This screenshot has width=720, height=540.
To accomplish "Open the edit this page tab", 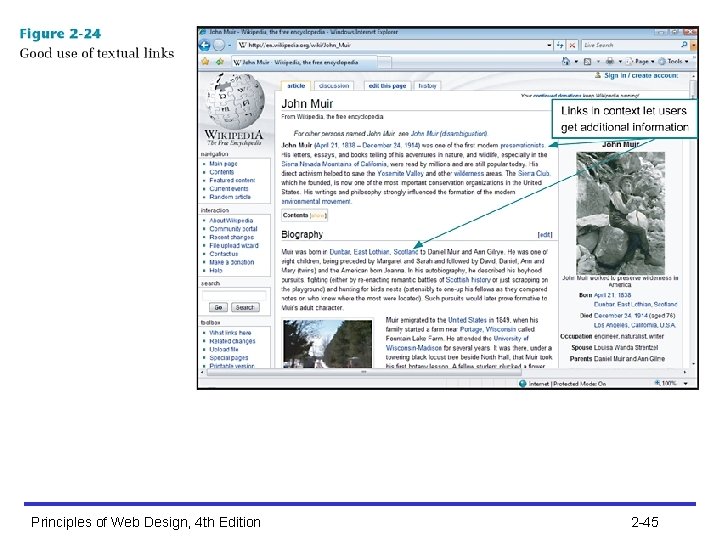I will (387, 86).
